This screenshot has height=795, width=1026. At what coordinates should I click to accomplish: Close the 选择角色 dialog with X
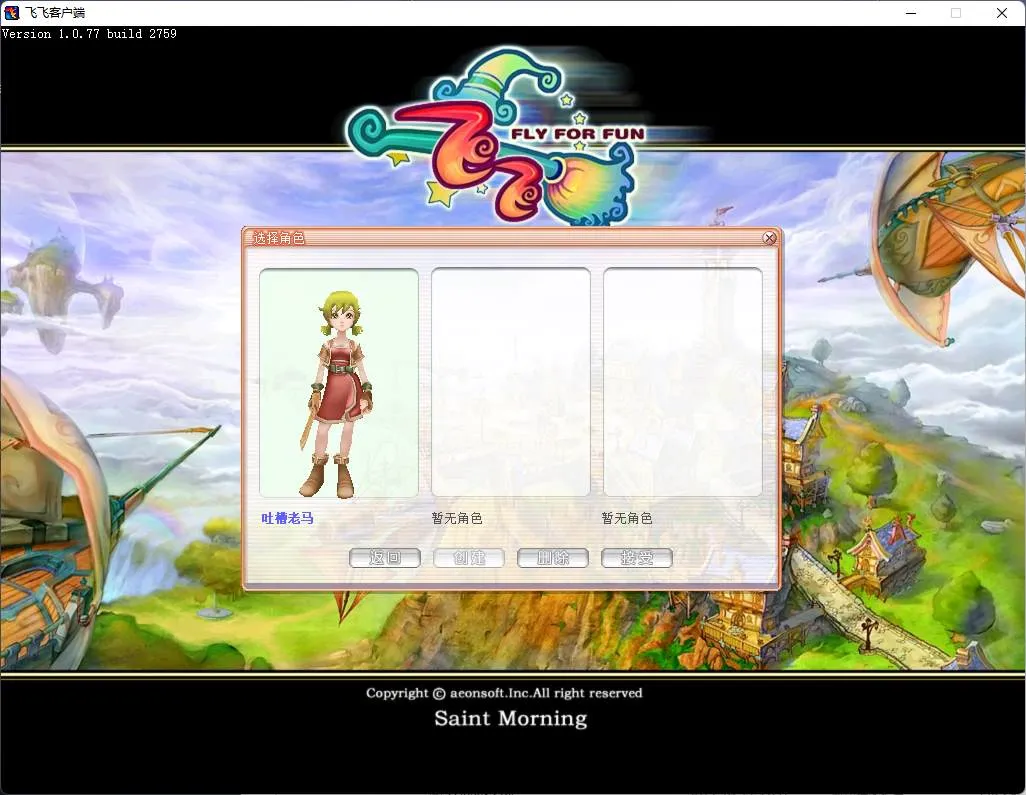(x=769, y=238)
